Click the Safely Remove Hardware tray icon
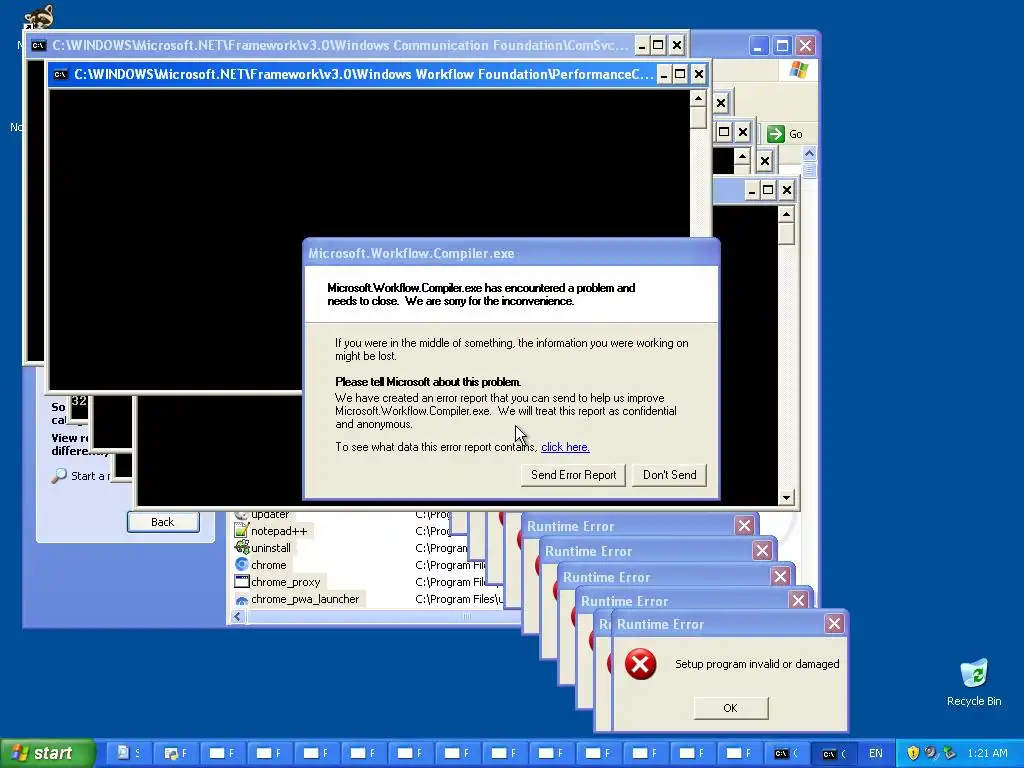 click(949, 753)
